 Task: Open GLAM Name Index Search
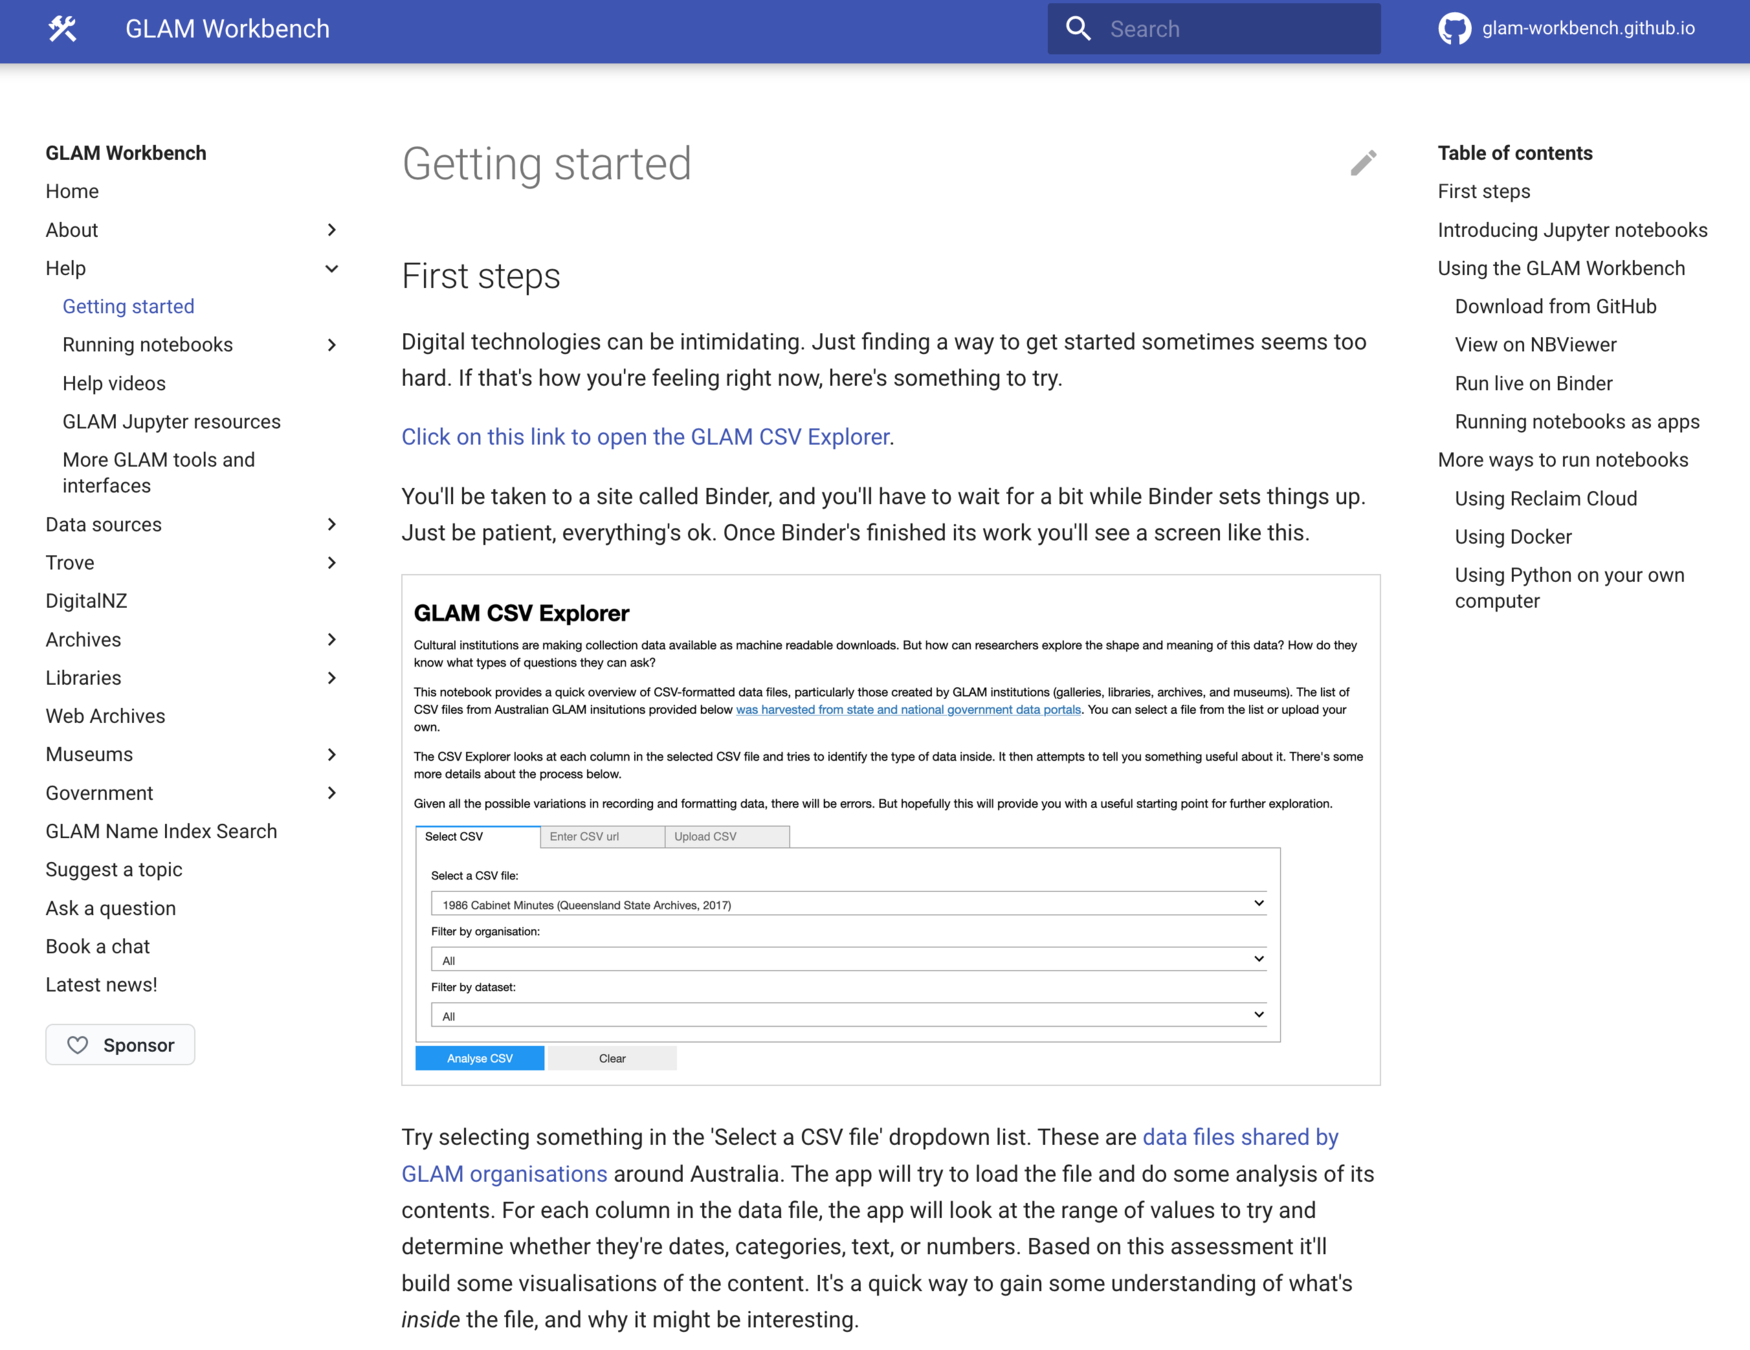pos(161,831)
